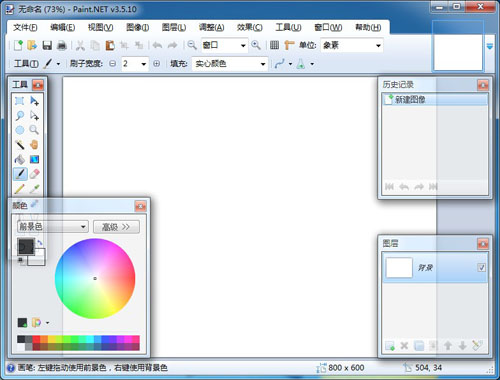This screenshot has width=500, height=380.
Task: Pick a hue on the color wheel
Action: [95, 278]
